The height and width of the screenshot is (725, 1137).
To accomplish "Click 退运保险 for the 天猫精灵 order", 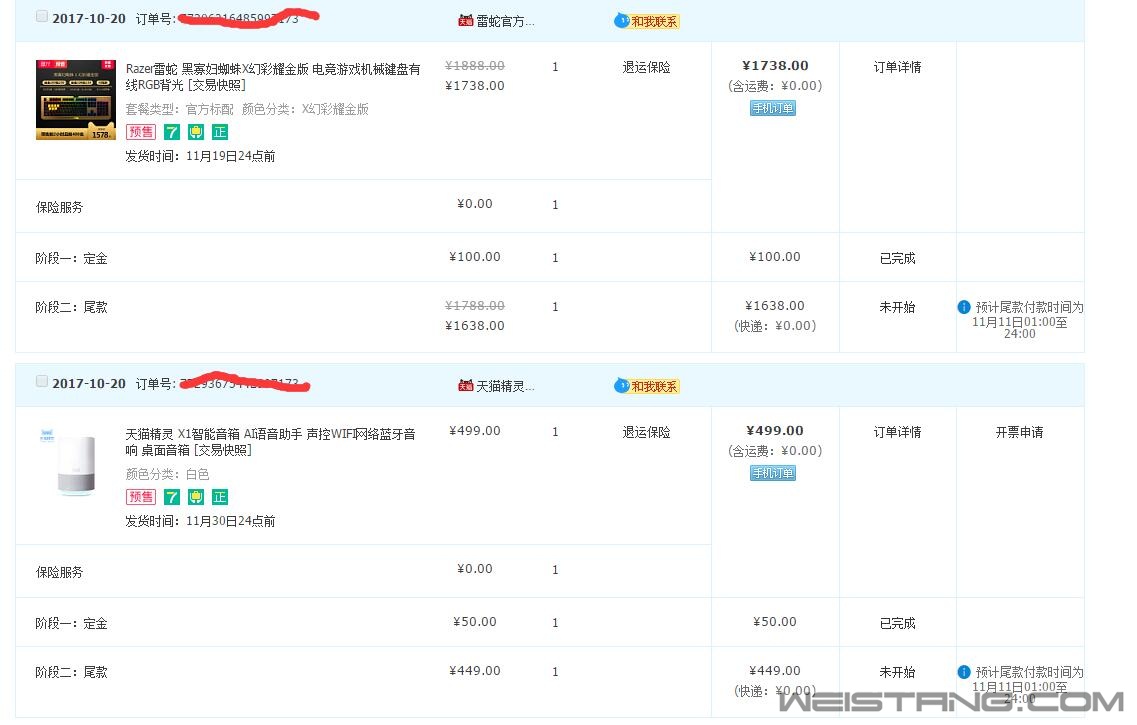I will (x=646, y=432).
